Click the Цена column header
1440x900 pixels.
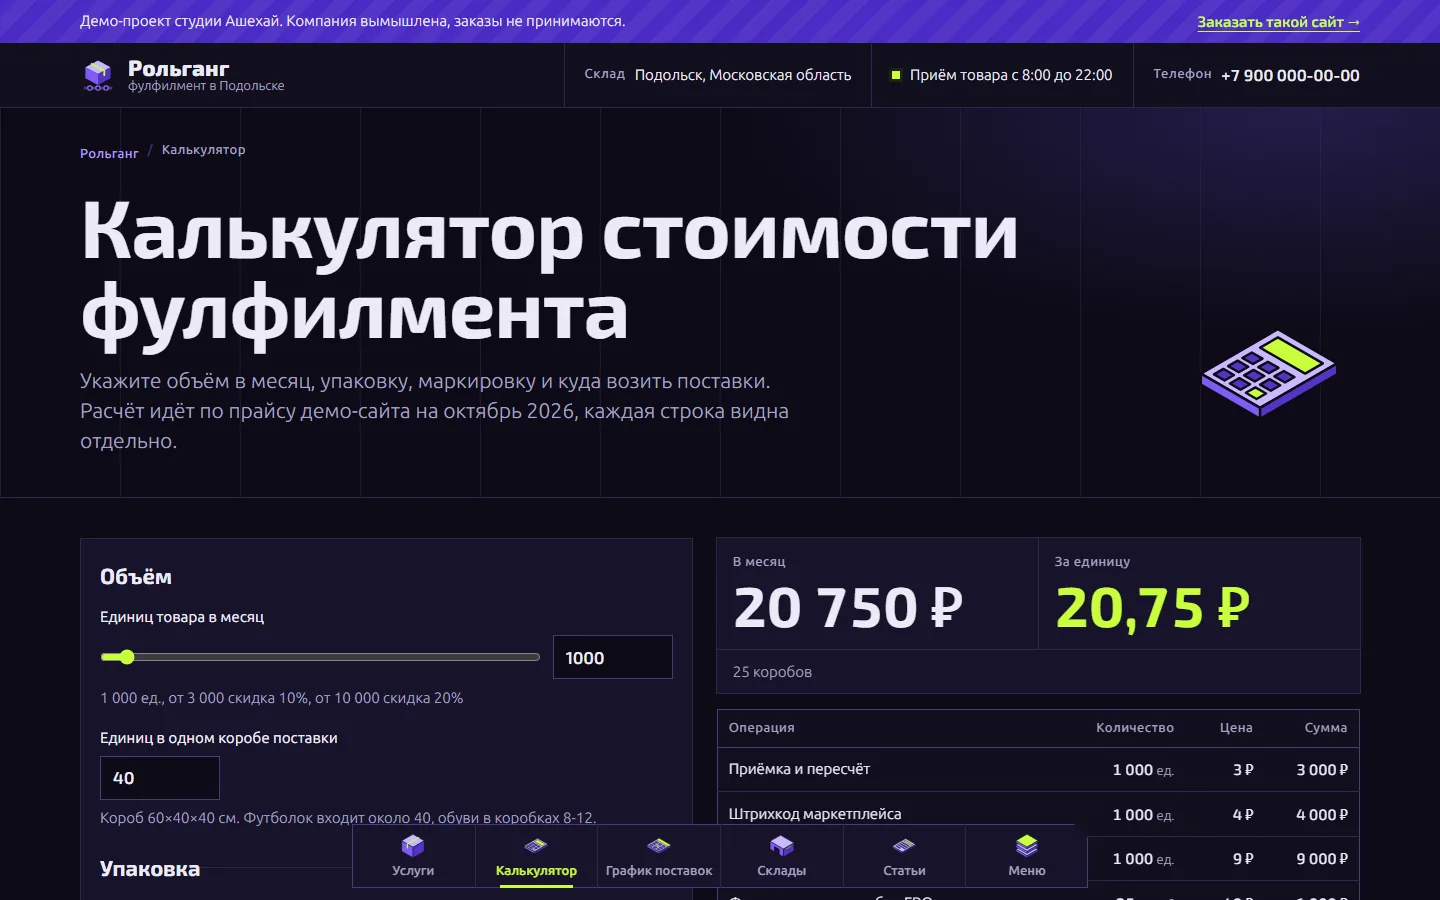1236,728
